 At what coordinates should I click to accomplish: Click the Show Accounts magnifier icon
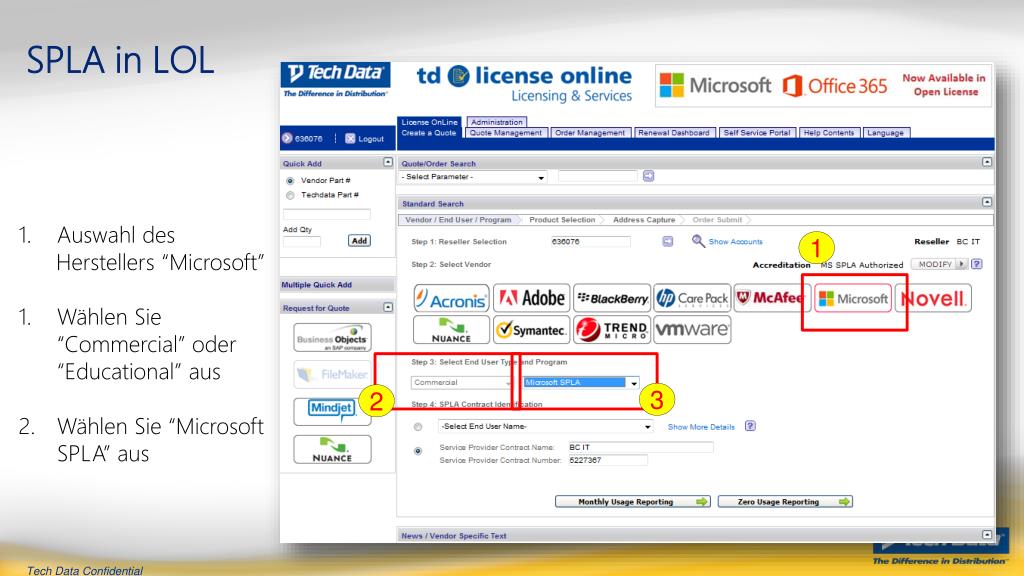698,241
